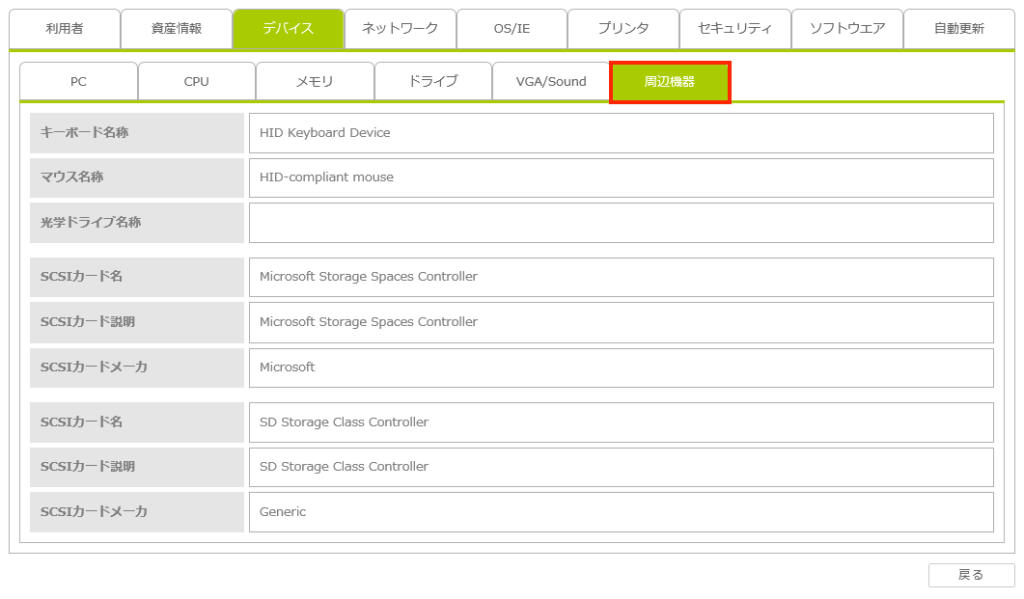Open the ドライブ sub-tab

pos(433,82)
